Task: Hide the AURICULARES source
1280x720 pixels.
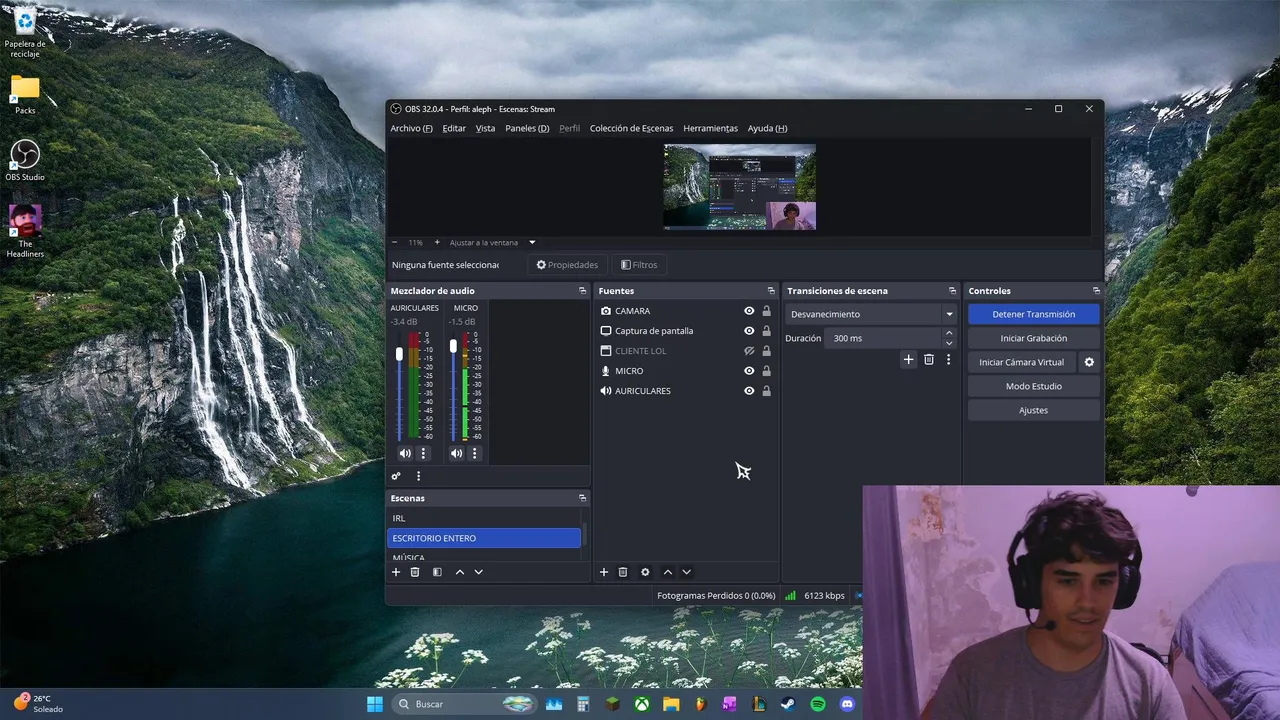Action: coord(749,391)
